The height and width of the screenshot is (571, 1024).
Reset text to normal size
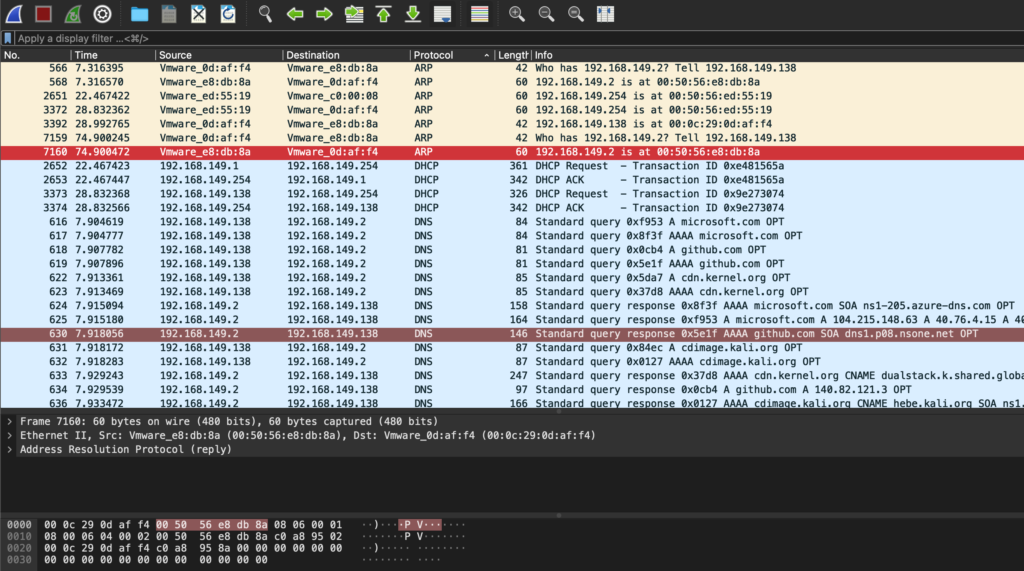tap(575, 14)
